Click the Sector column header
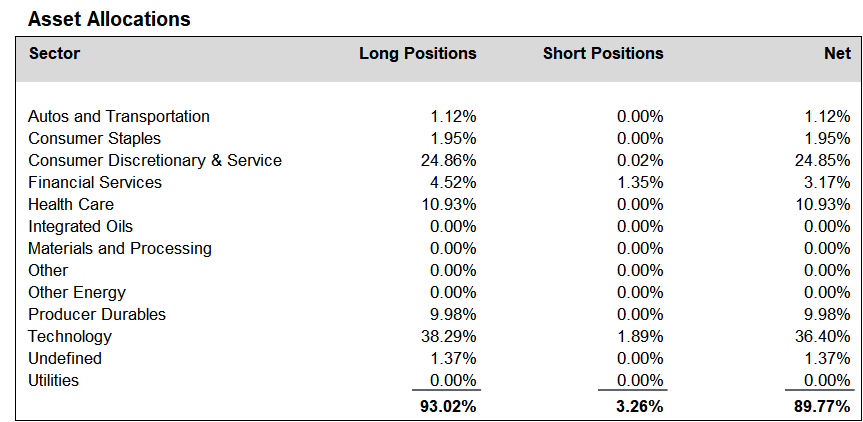This screenshot has height=422, width=863. click(54, 53)
